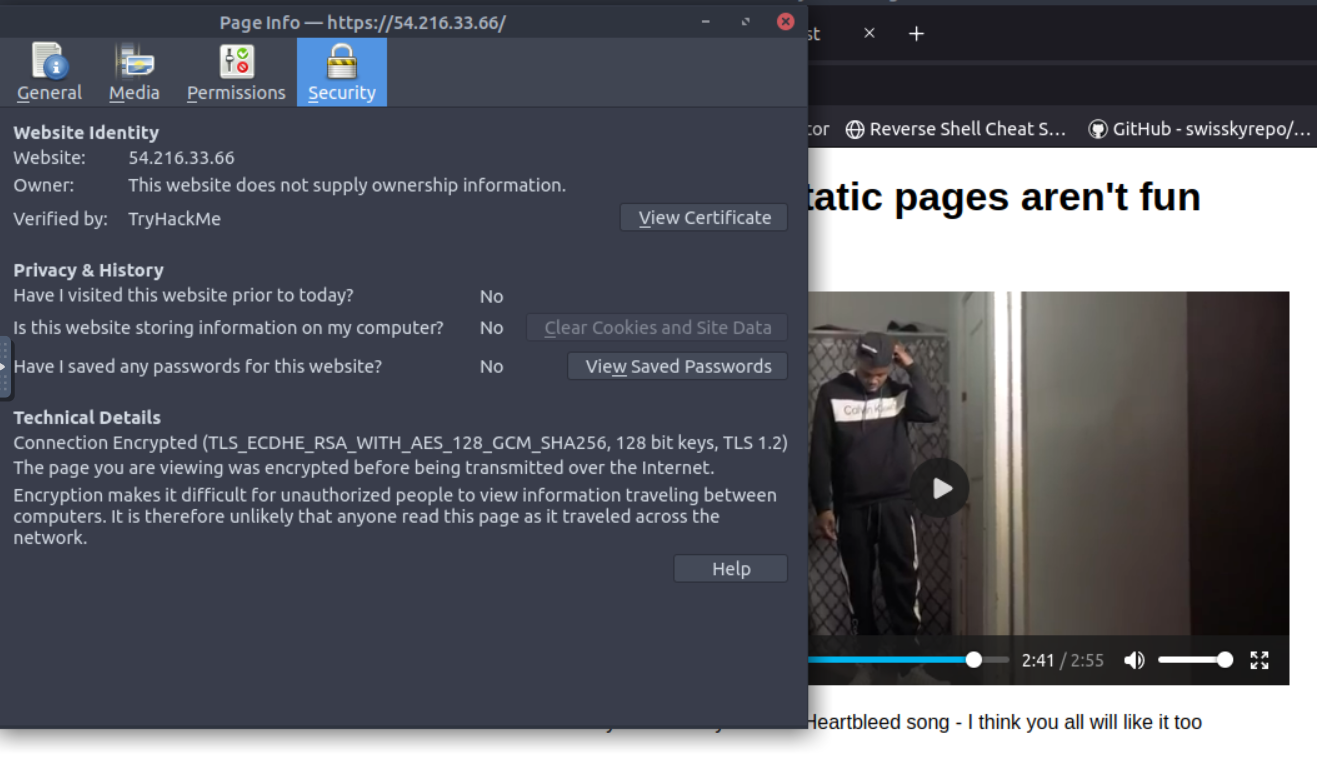1317x760 pixels.
Task: Open a new browser tab with plus icon
Action: [916, 34]
